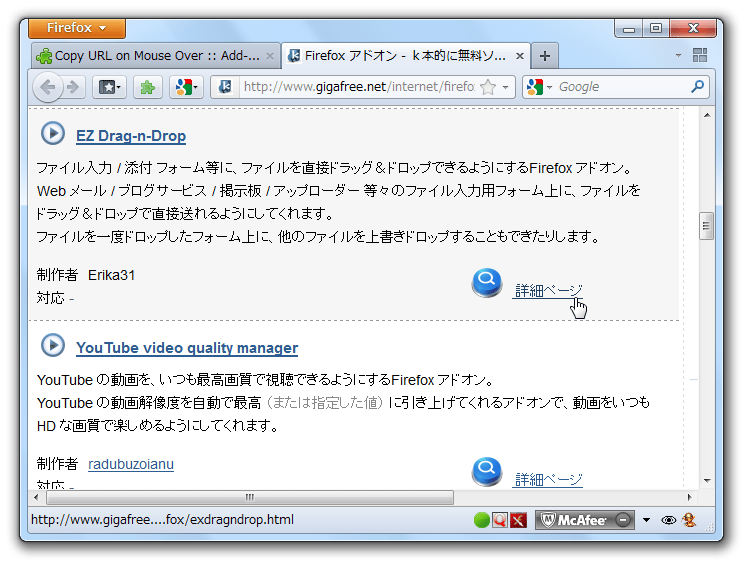
Task: Open the orange Firefox menu button
Action: tap(77, 28)
